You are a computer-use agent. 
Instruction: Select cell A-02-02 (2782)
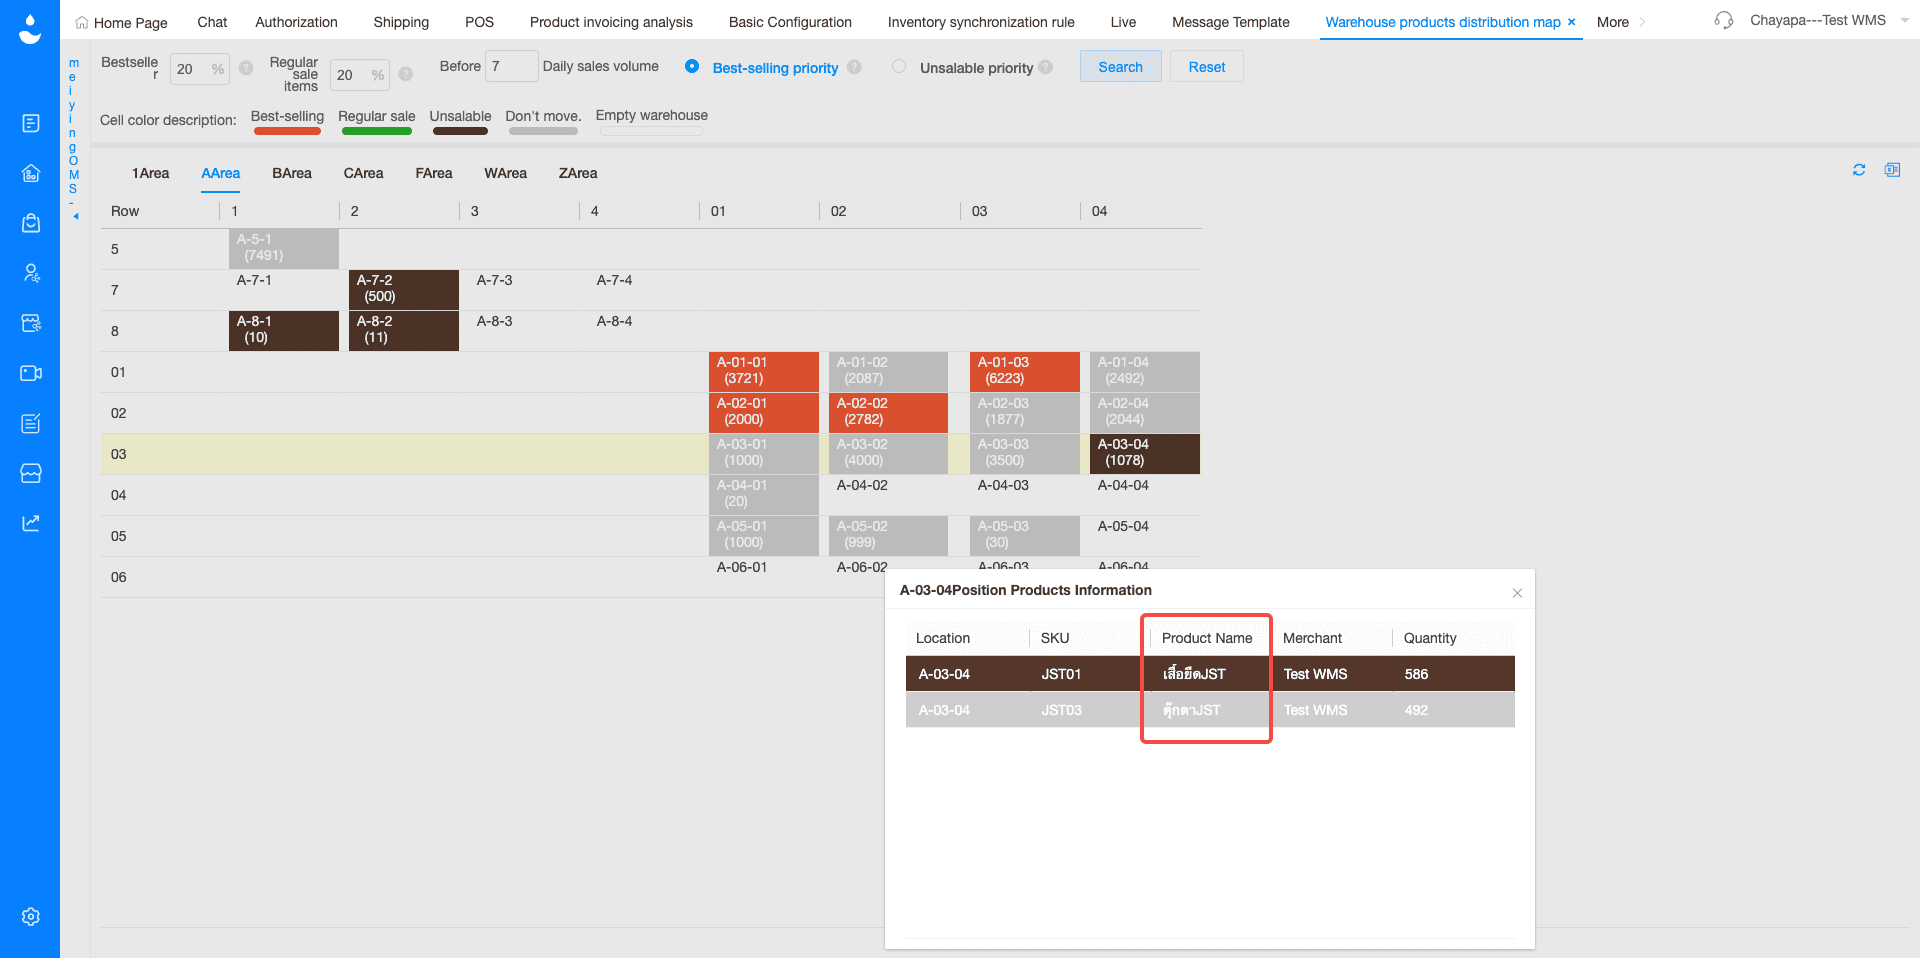click(888, 412)
